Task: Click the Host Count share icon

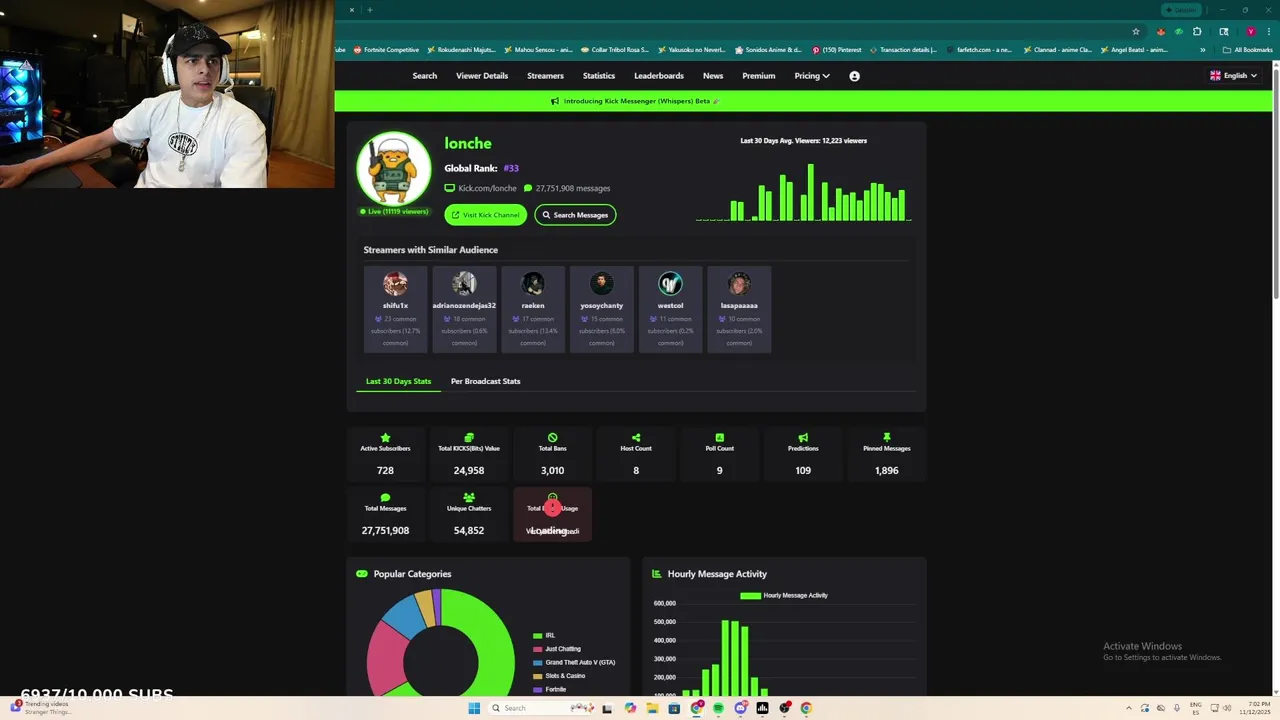Action: point(636,438)
